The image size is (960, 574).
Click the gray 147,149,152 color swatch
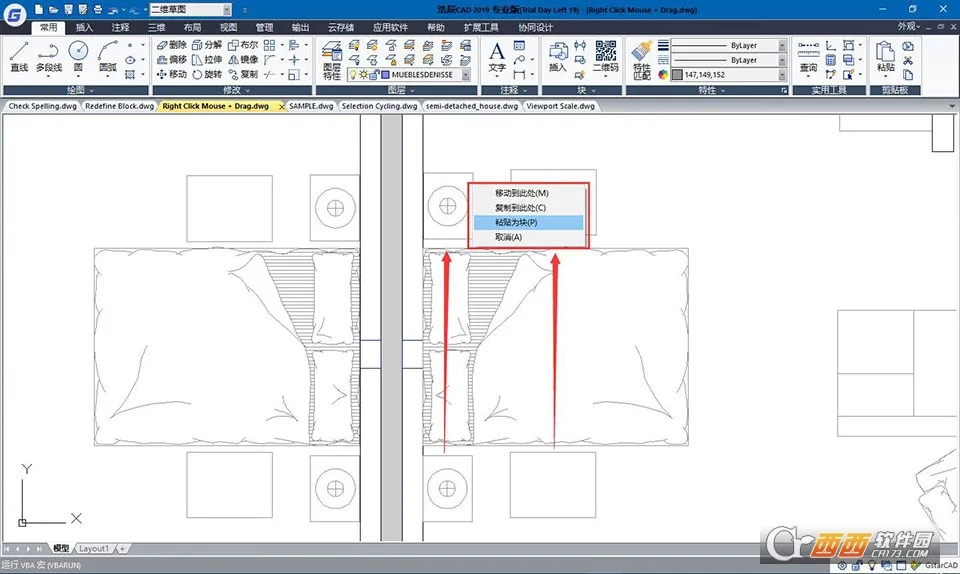click(x=677, y=75)
